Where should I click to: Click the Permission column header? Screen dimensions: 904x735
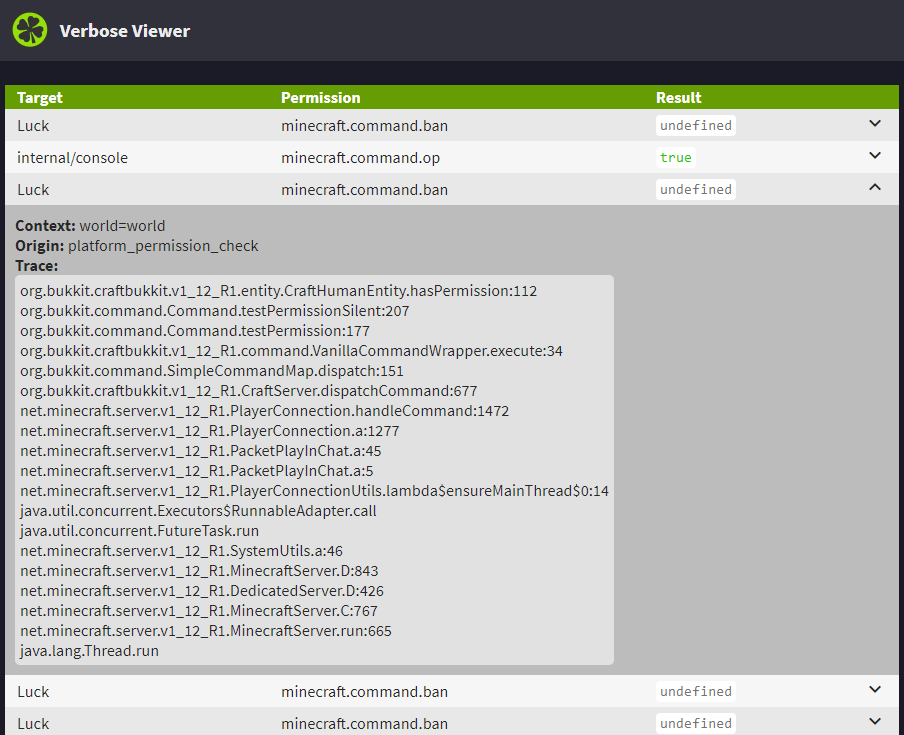point(320,98)
